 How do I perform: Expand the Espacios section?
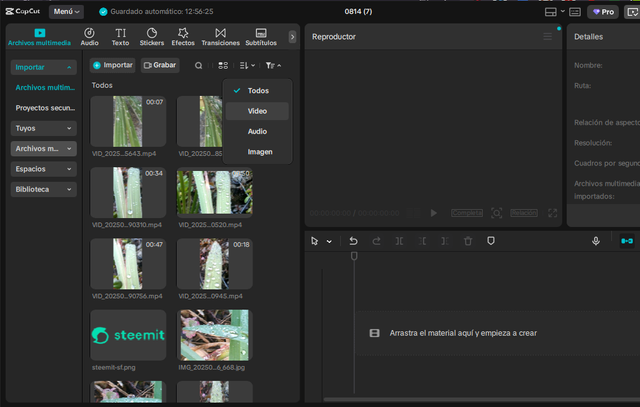click(44, 169)
